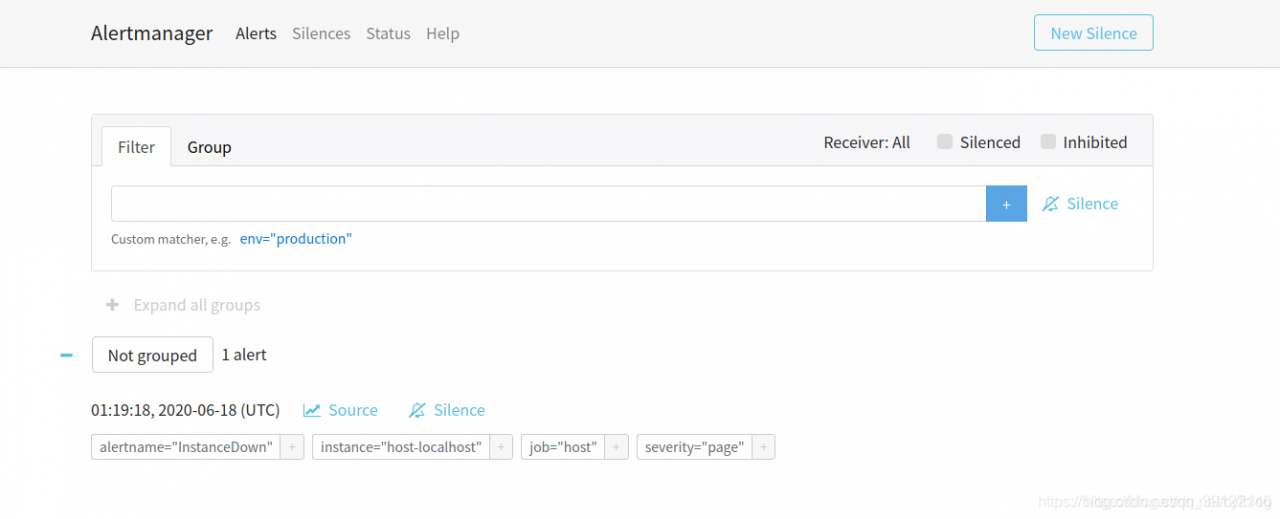Click the plus icon beside severity="page" label
Viewport: 1280px width, 519px height.
click(764, 447)
